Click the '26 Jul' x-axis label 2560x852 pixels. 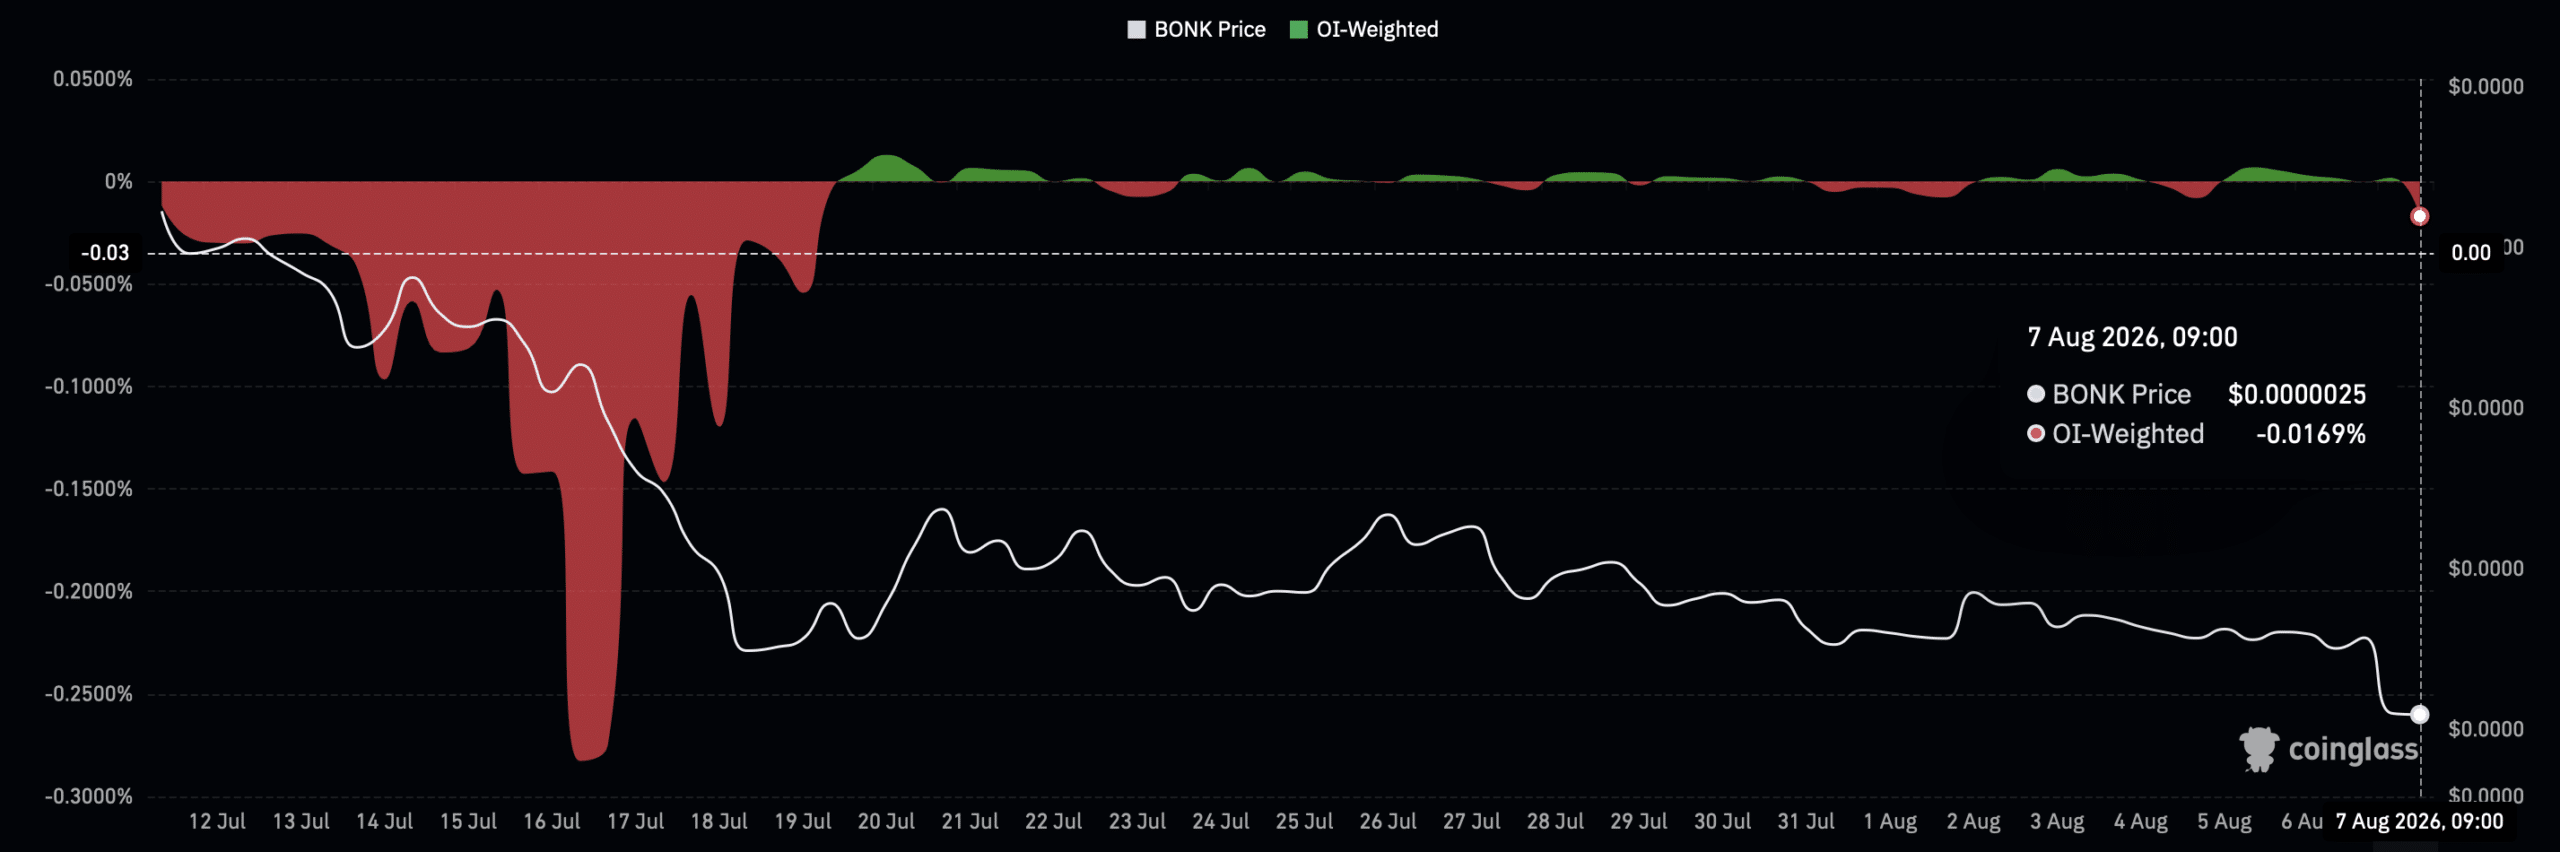pos(1388,821)
